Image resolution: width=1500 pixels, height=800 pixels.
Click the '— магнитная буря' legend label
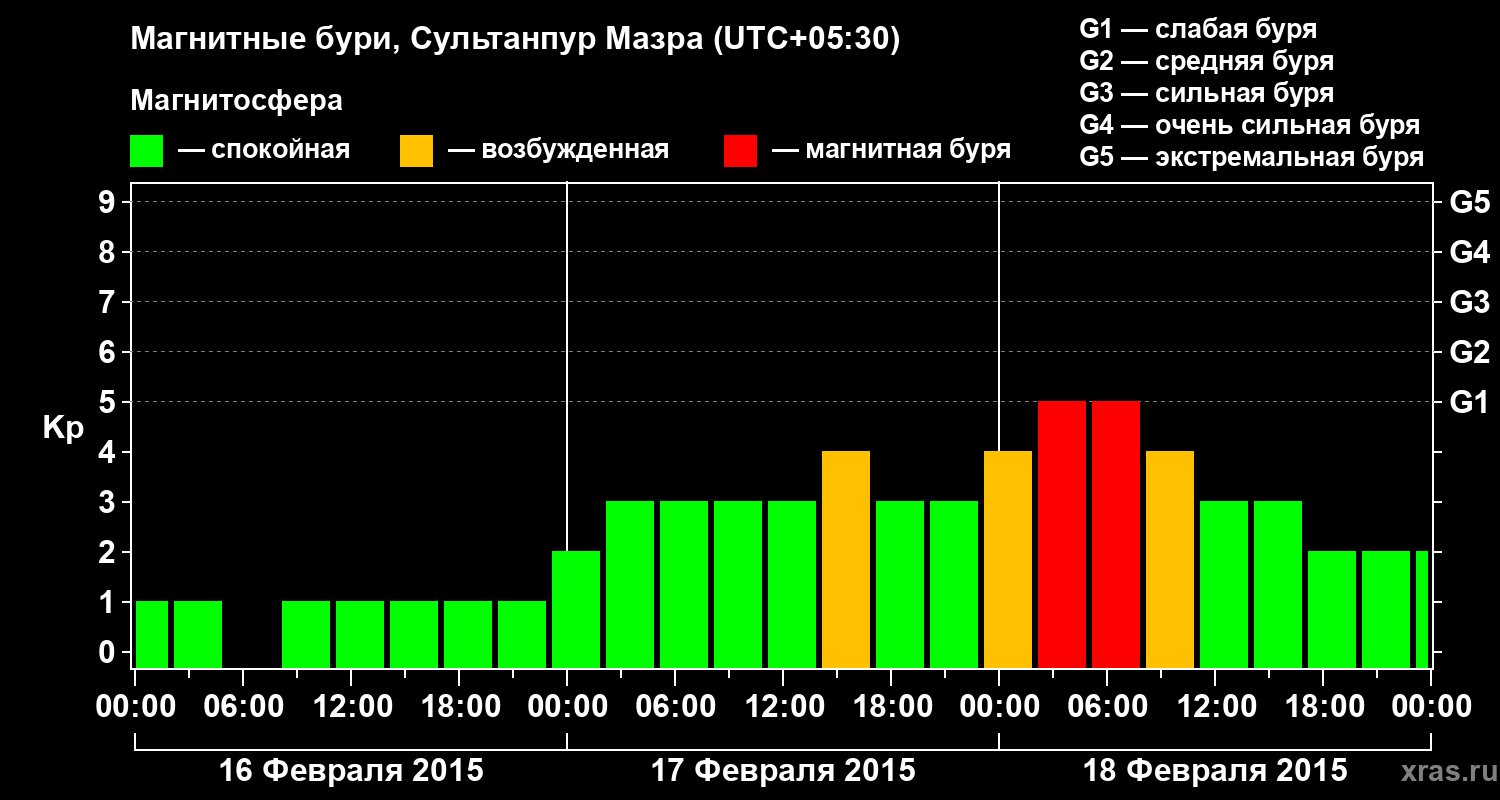892,151
